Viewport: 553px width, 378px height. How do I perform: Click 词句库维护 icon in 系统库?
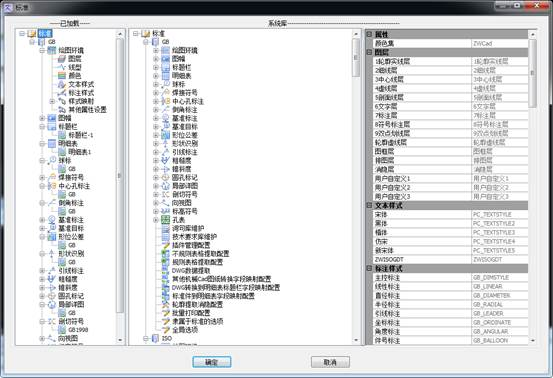pos(165,228)
